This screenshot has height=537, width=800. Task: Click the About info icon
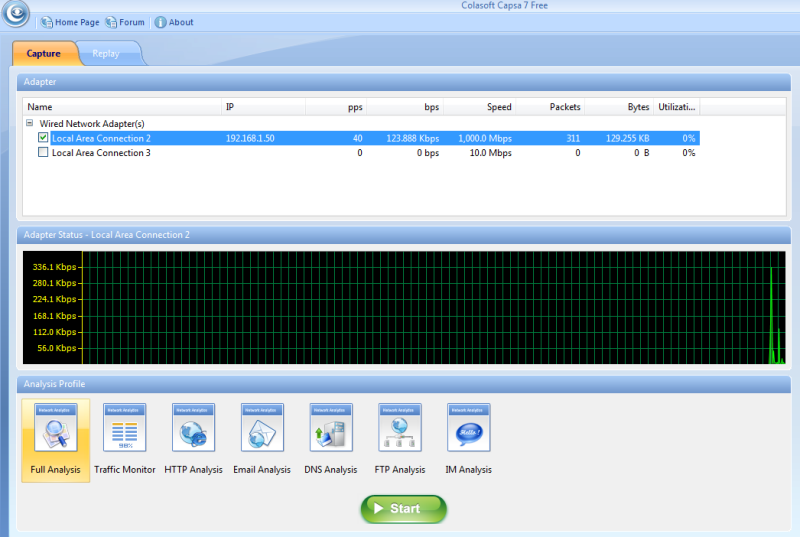160,22
